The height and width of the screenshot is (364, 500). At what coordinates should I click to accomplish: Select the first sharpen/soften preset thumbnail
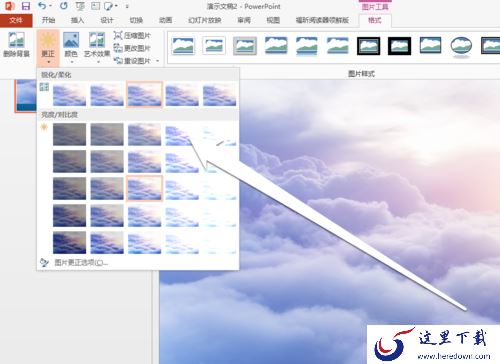[x=69, y=94]
